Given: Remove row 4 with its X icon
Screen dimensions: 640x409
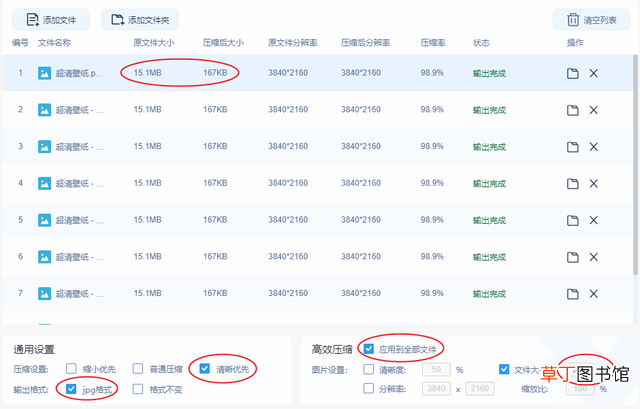Looking at the screenshot, I should (x=593, y=184).
